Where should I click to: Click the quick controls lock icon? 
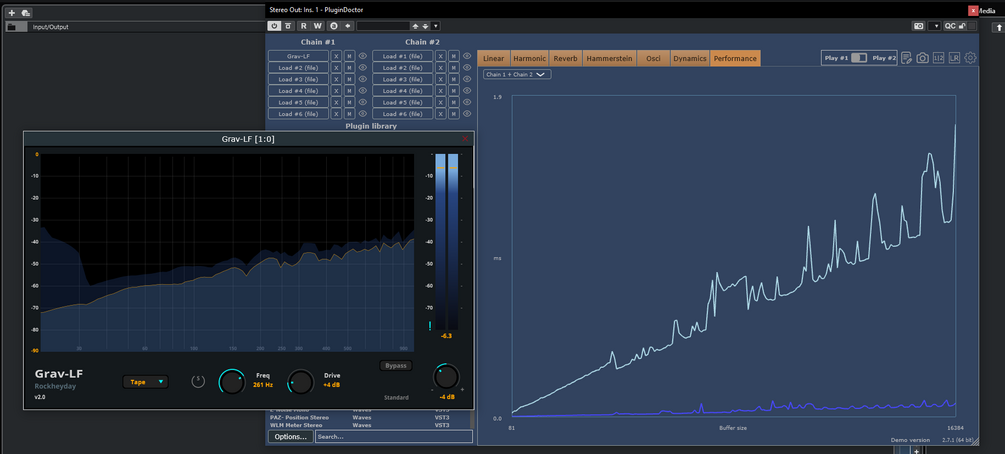tap(962, 26)
